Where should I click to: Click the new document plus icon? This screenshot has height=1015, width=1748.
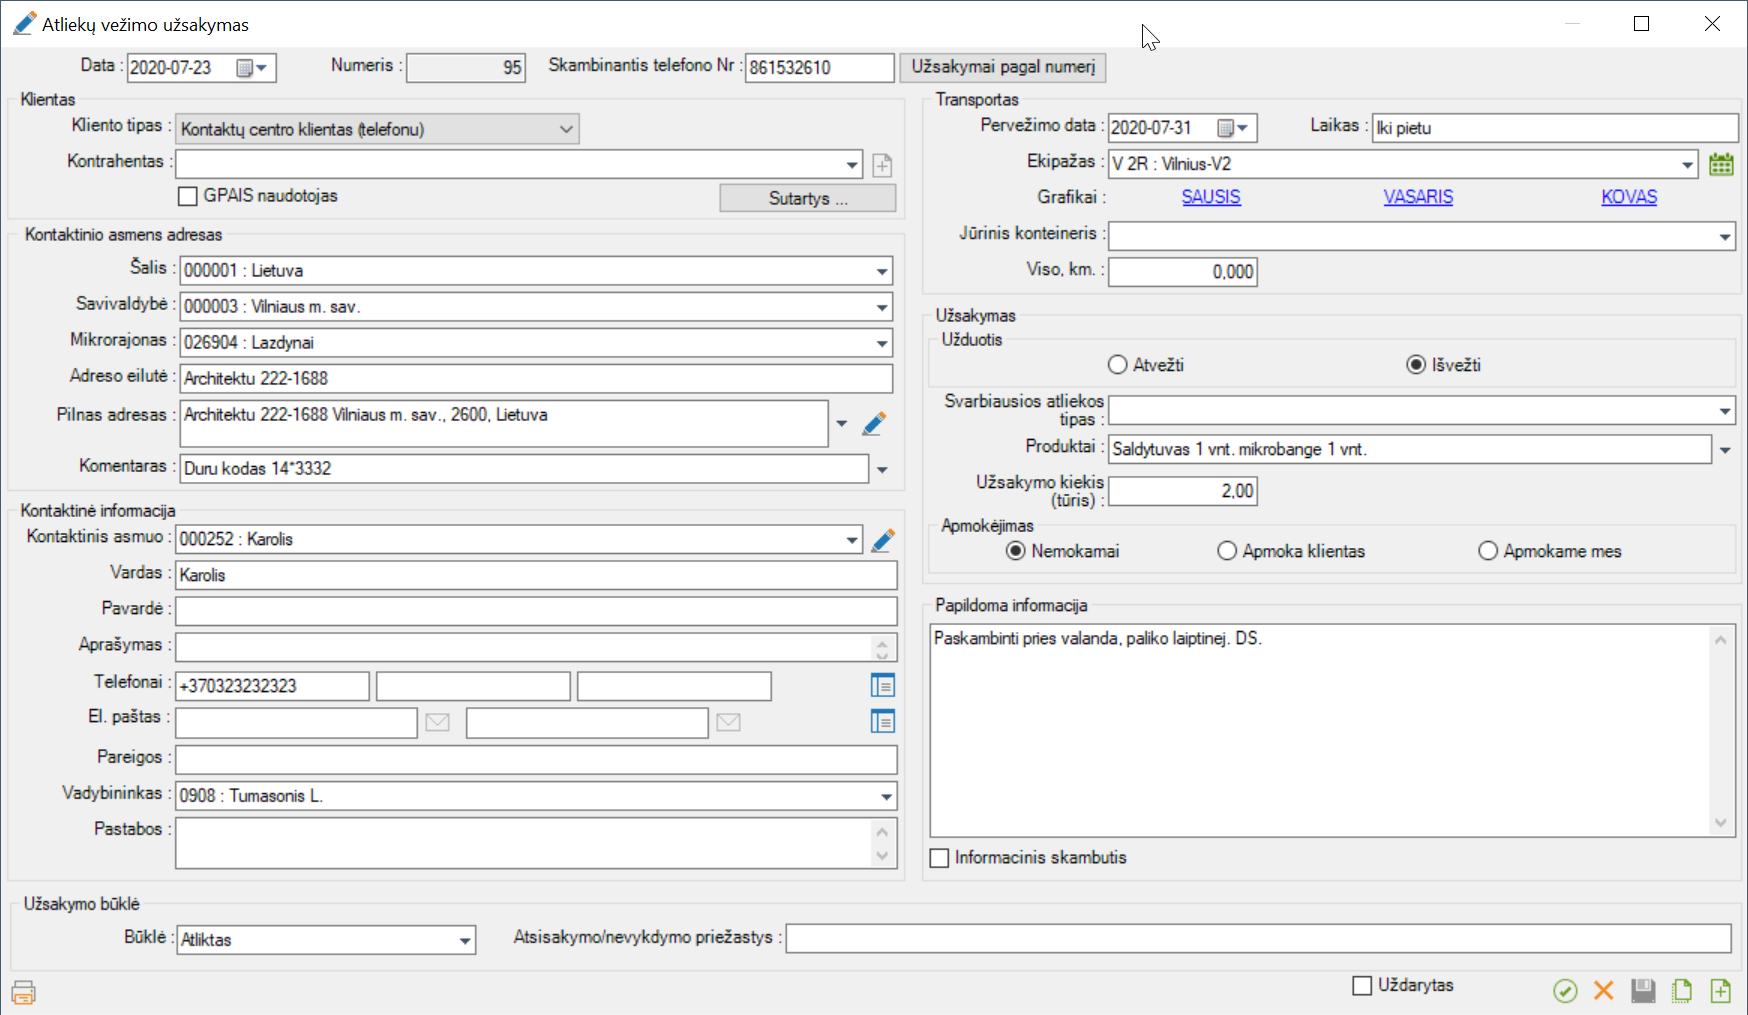point(1720,990)
